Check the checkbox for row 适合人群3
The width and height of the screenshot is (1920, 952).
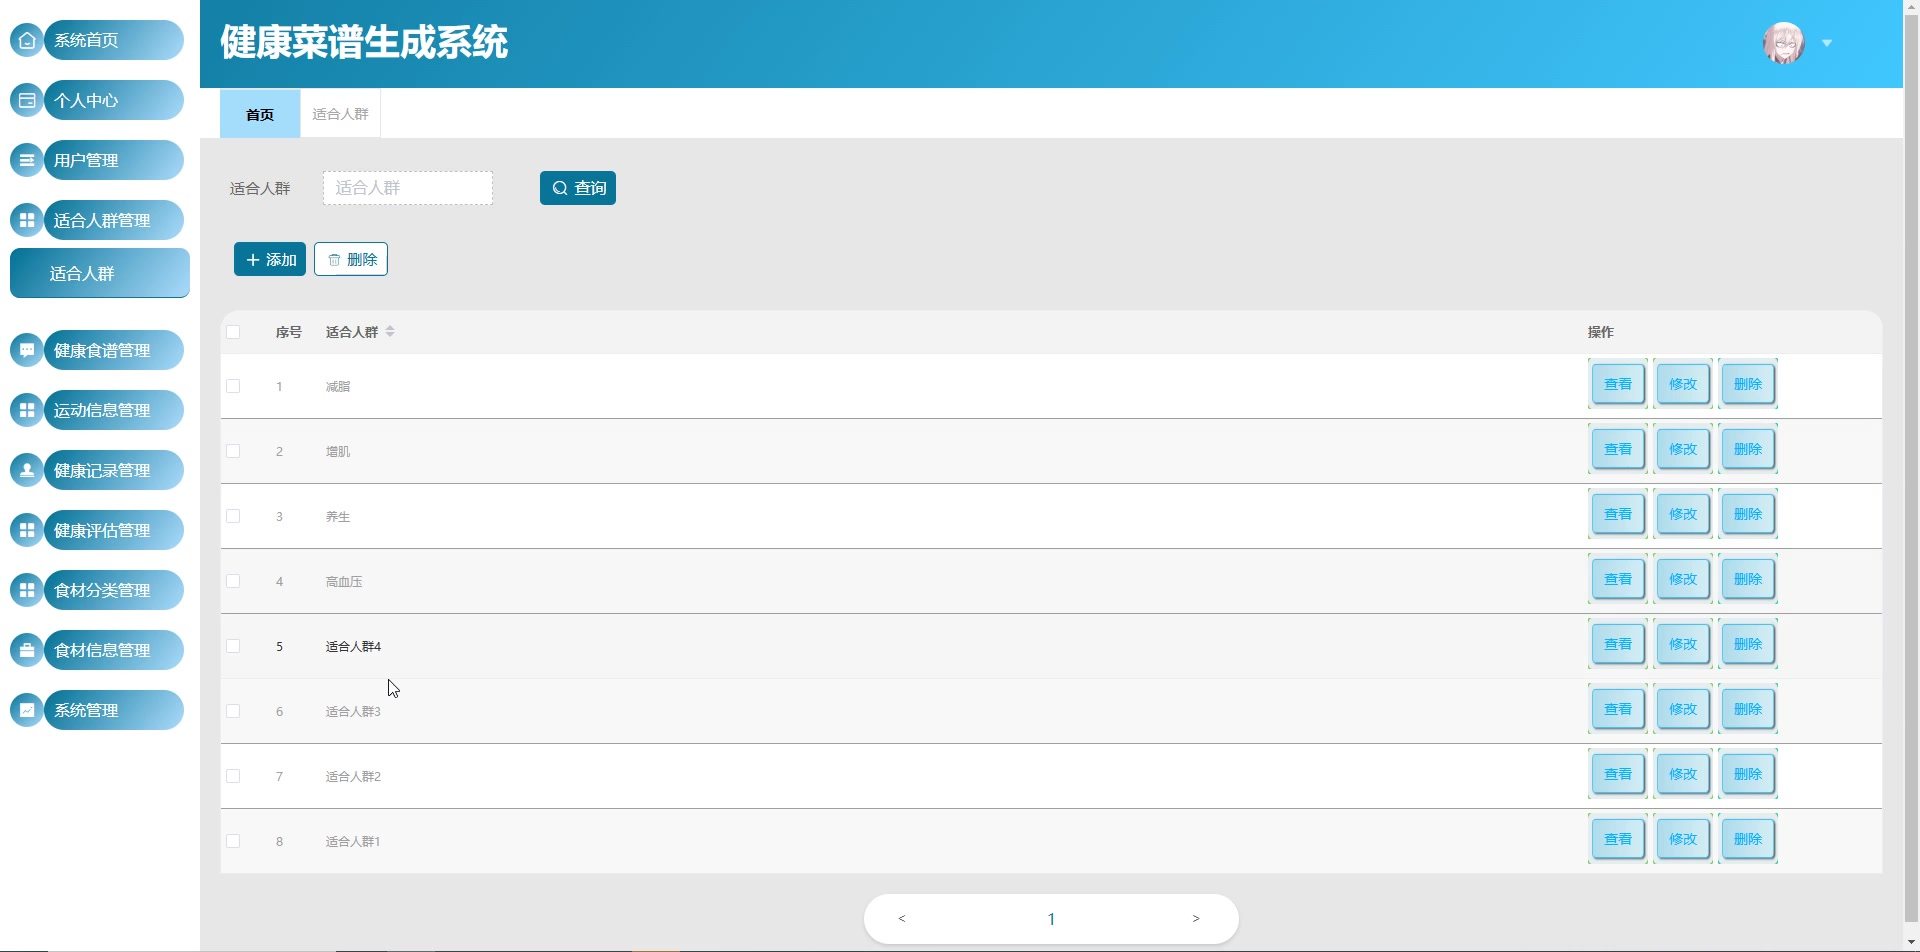pos(233,711)
